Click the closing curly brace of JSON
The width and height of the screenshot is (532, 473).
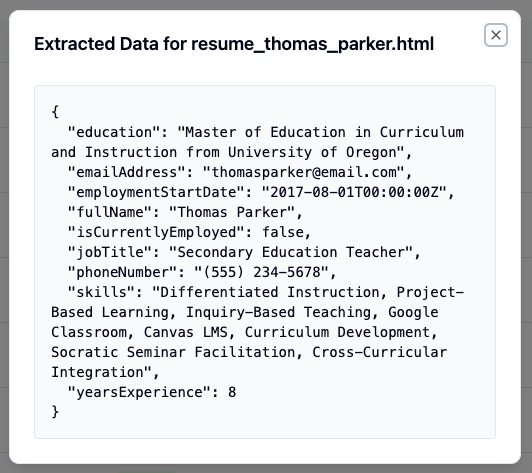point(55,412)
